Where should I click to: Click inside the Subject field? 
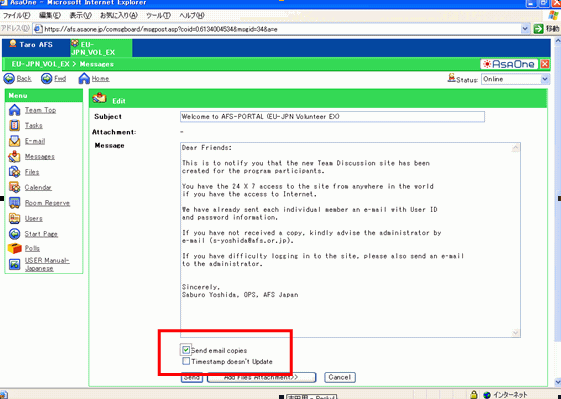(x=332, y=117)
